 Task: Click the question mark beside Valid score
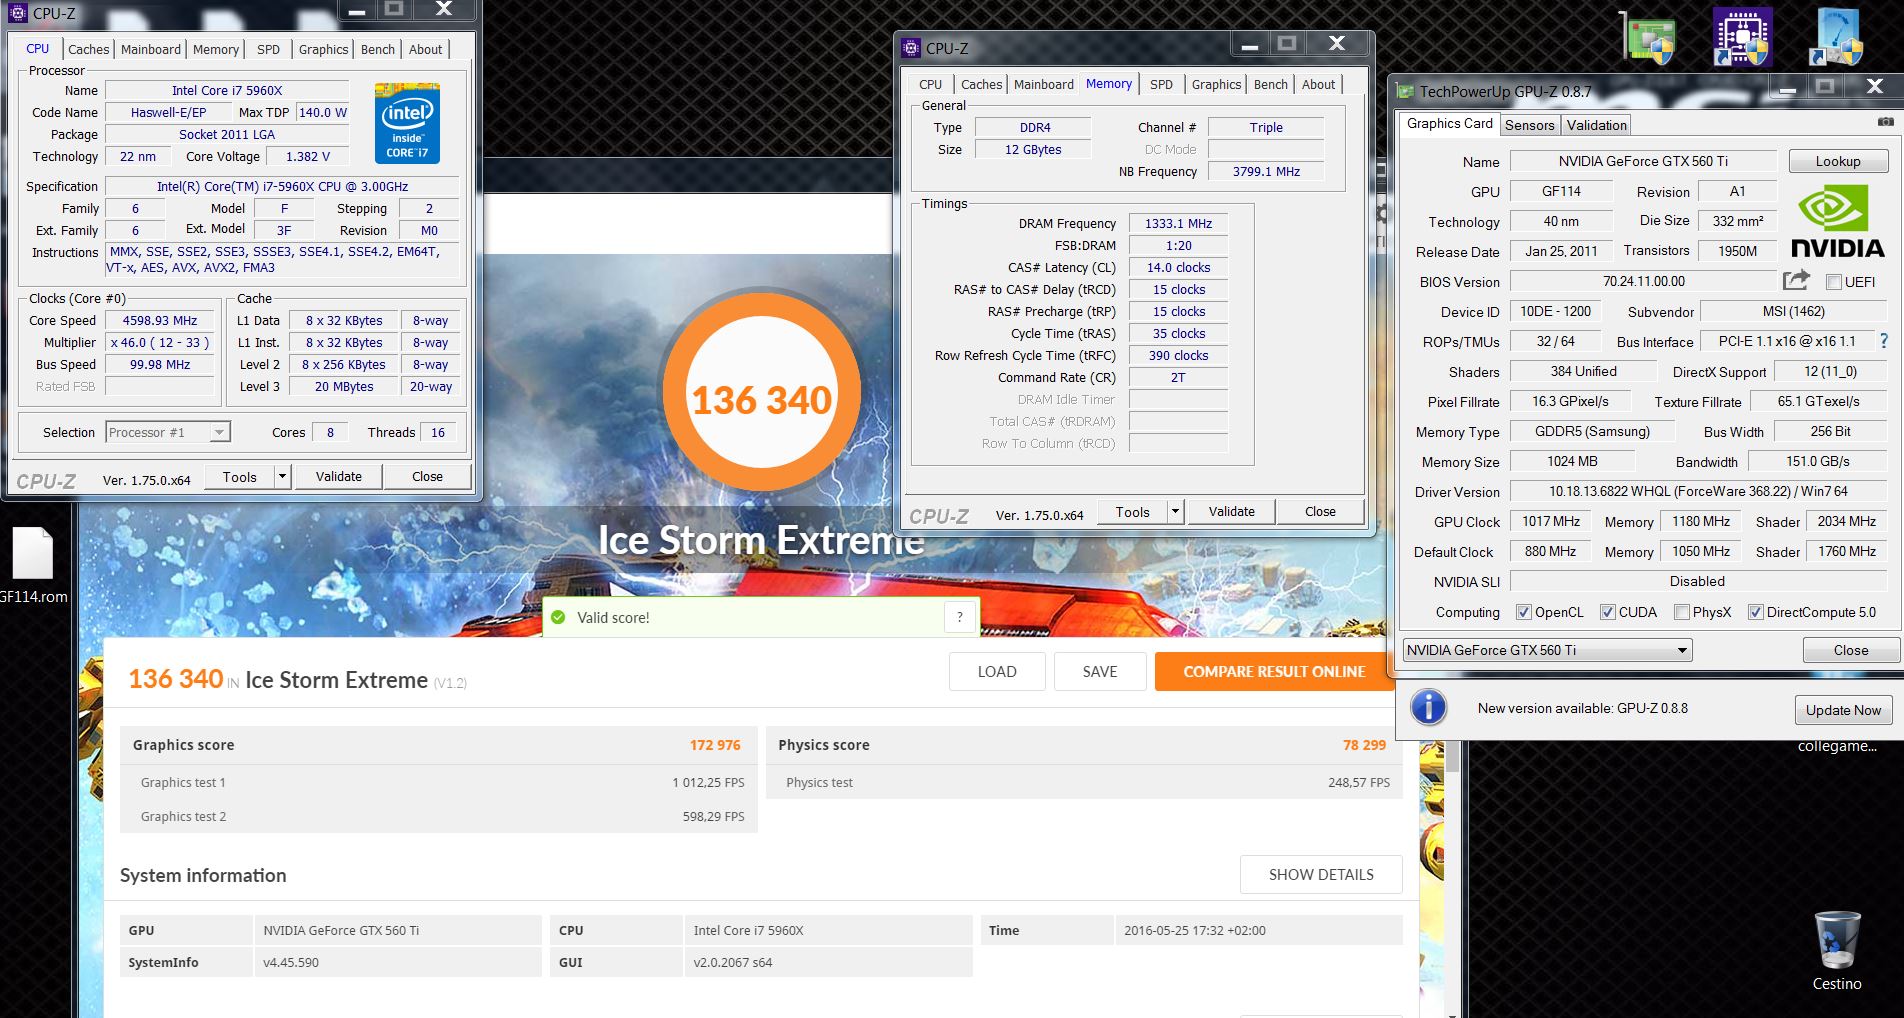[x=960, y=617]
